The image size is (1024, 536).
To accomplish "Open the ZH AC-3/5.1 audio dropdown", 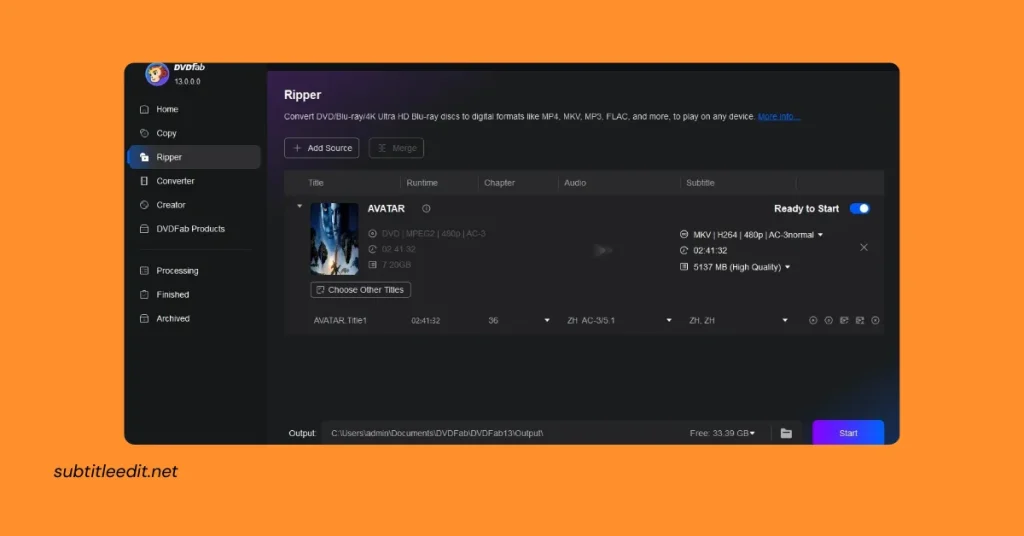I will (x=669, y=321).
